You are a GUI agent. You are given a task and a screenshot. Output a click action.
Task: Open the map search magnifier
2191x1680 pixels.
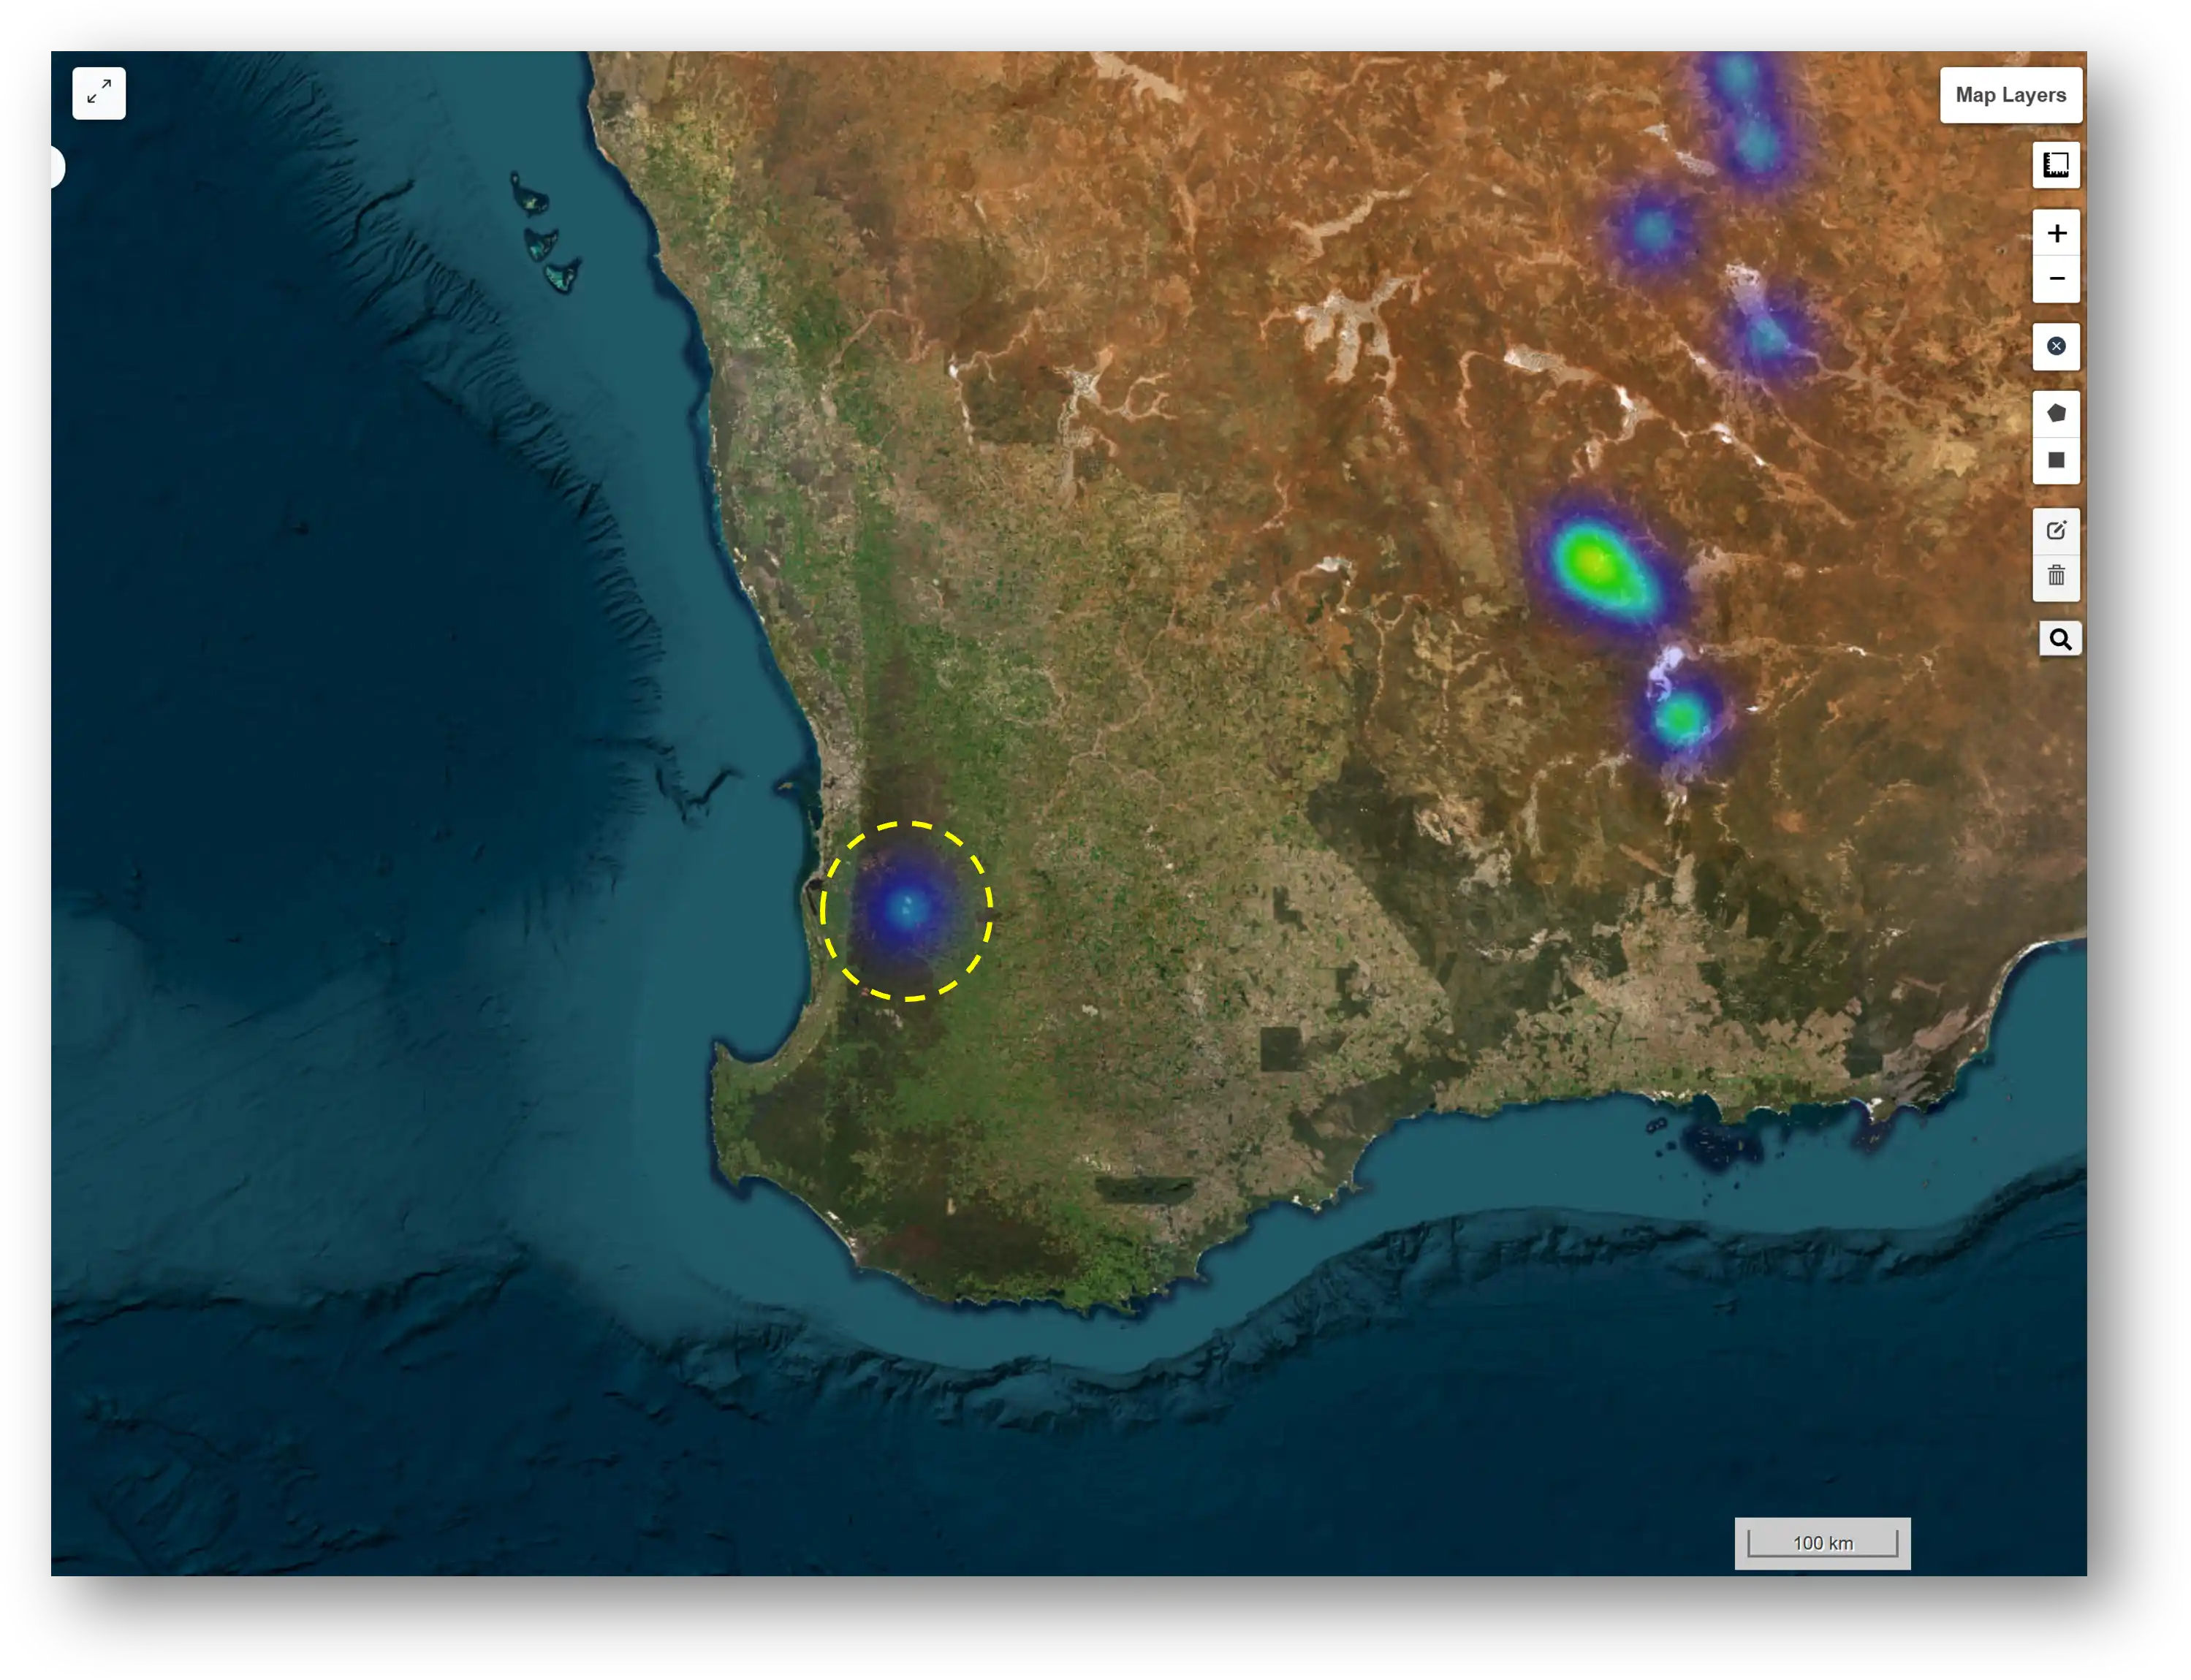click(2060, 638)
